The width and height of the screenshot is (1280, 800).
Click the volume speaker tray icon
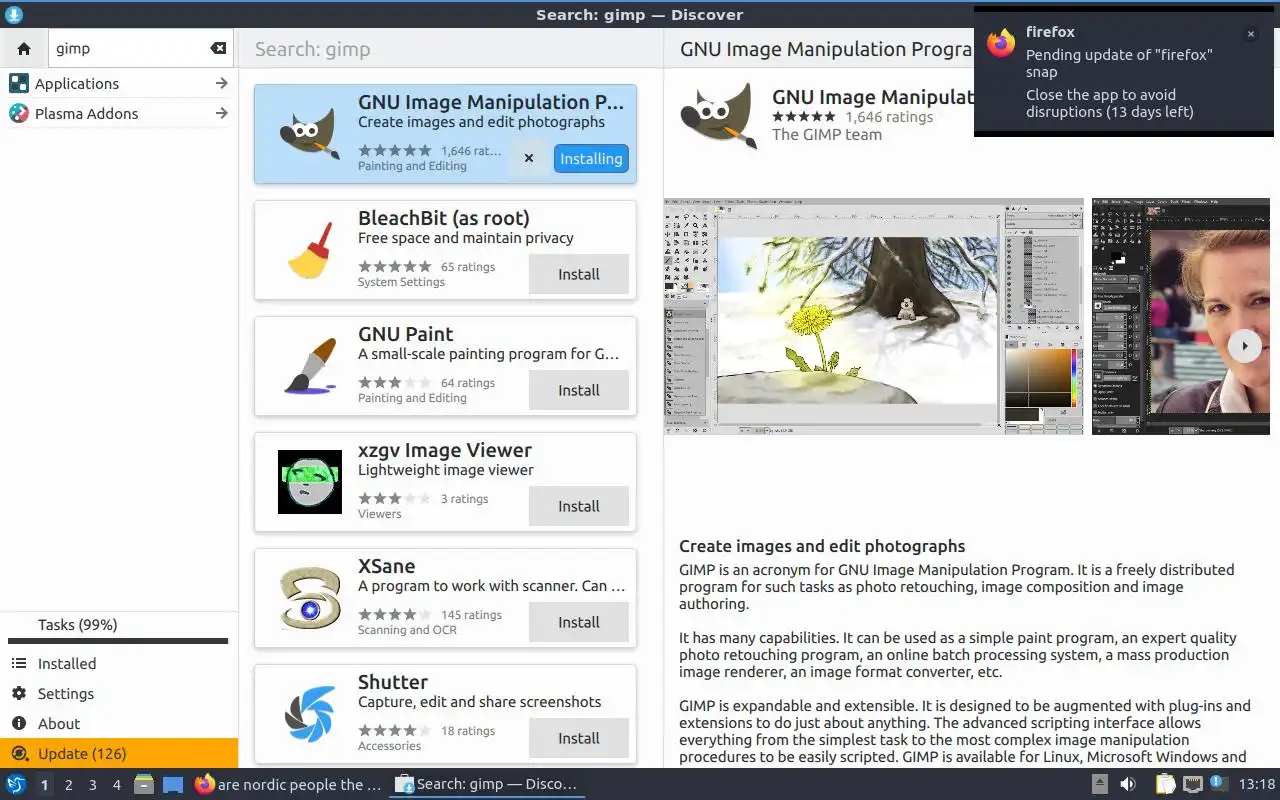[x=1128, y=785]
